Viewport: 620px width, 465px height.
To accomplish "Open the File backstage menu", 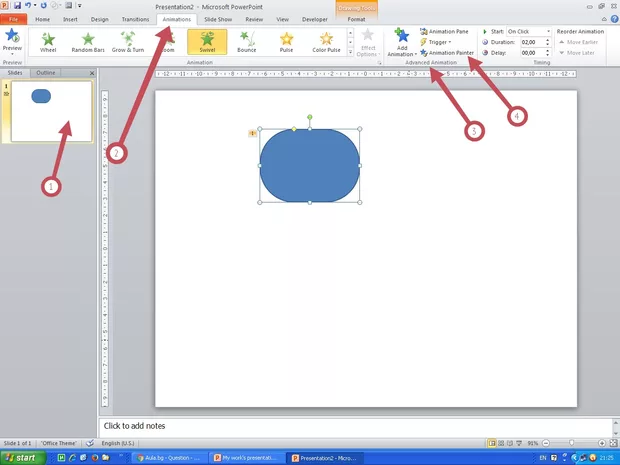I will [x=13, y=19].
